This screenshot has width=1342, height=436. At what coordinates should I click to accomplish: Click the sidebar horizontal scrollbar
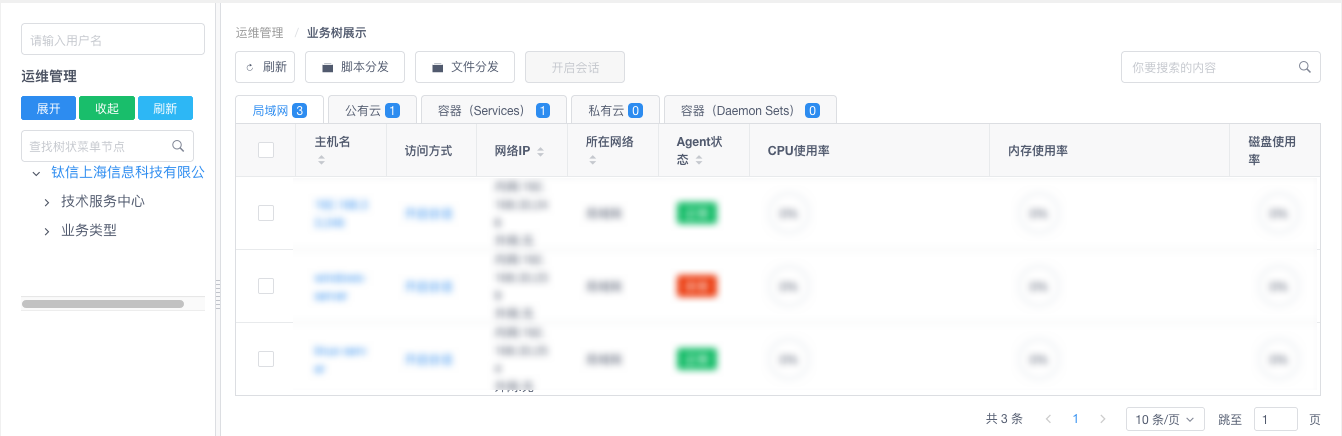(103, 303)
